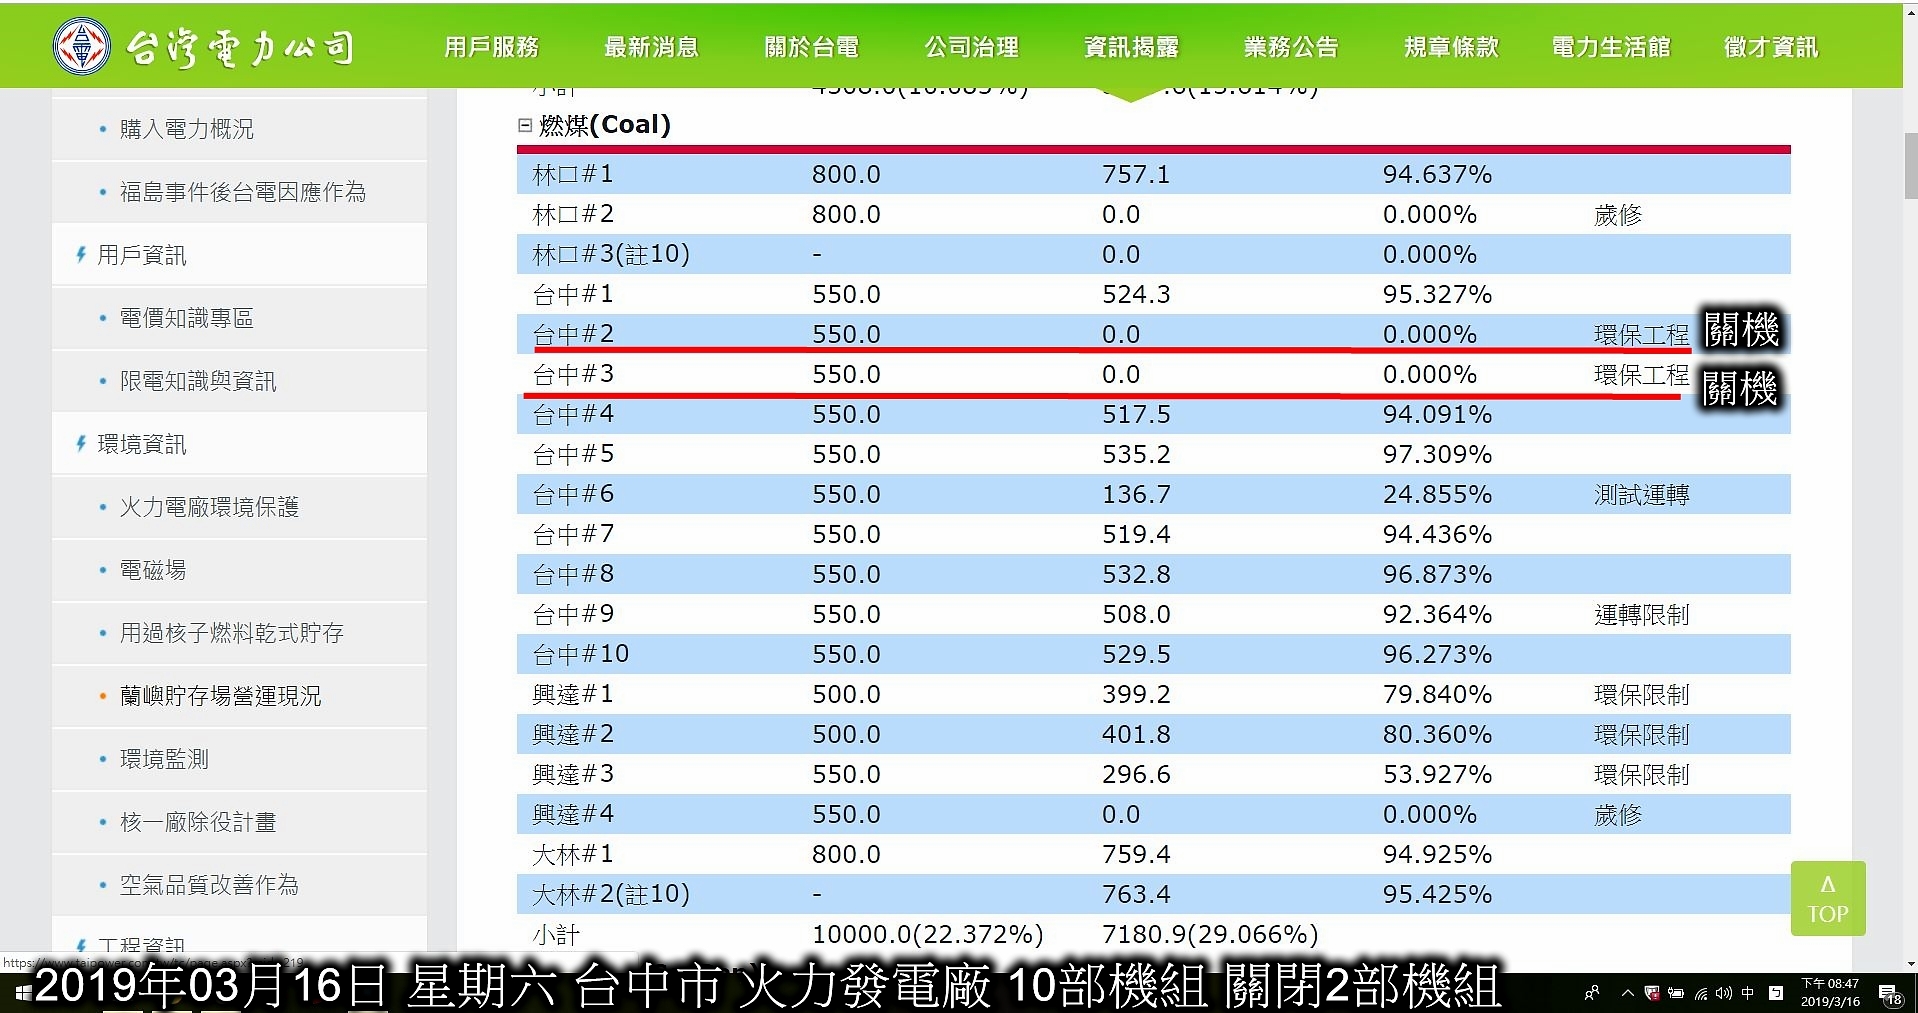The width and height of the screenshot is (1918, 1013).
Task: Check the battery status tray icon
Action: click(1676, 993)
